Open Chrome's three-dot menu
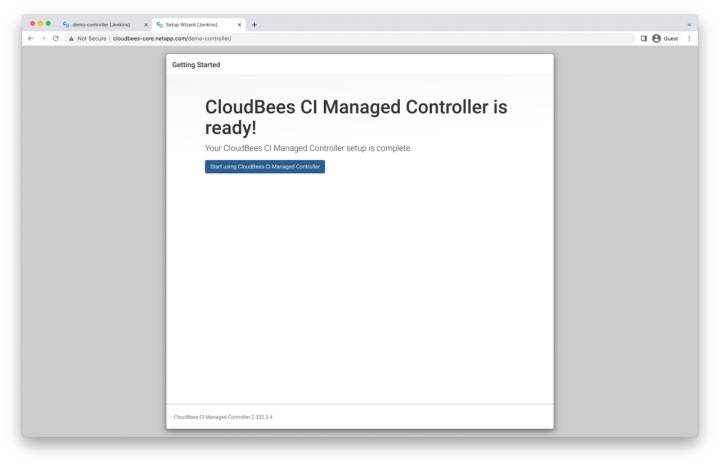Viewport: 720px width, 467px height. 689,38
